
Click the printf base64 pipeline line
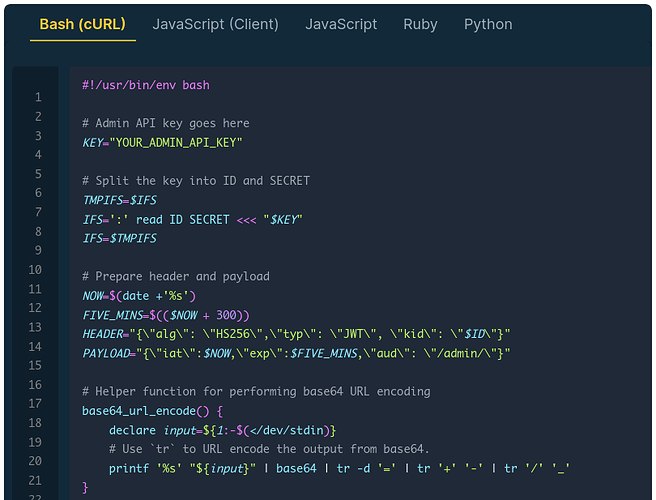pyautogui.click(x=339, y=469)
